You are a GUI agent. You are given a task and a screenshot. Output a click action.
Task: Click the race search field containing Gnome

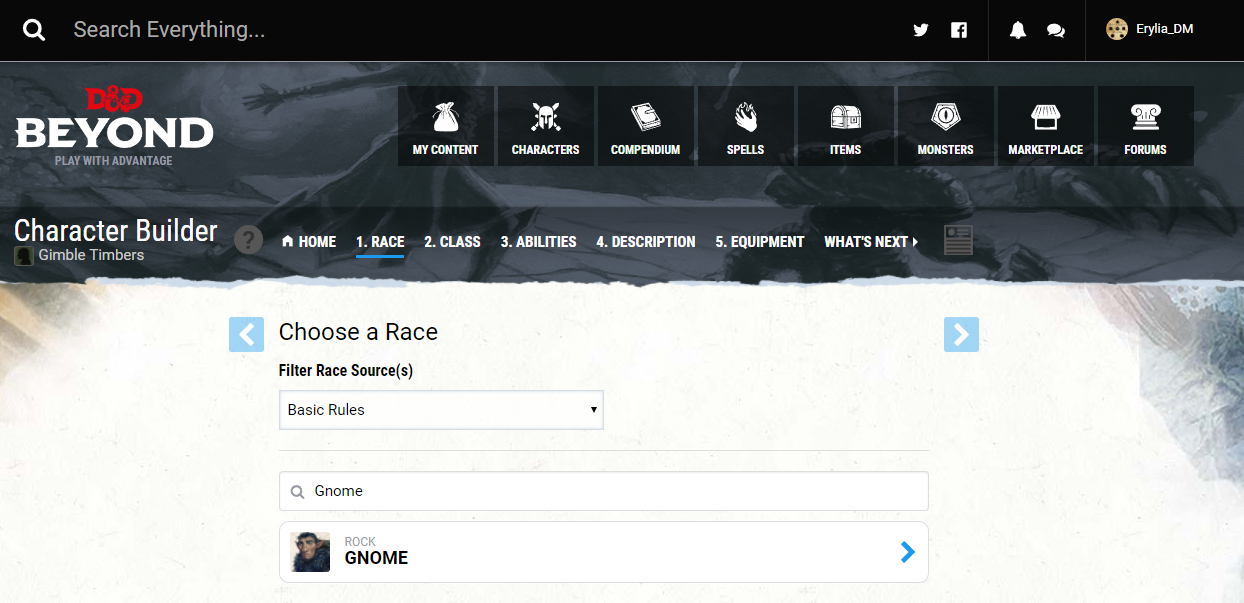pyautogui.click(x=604, y=491)
